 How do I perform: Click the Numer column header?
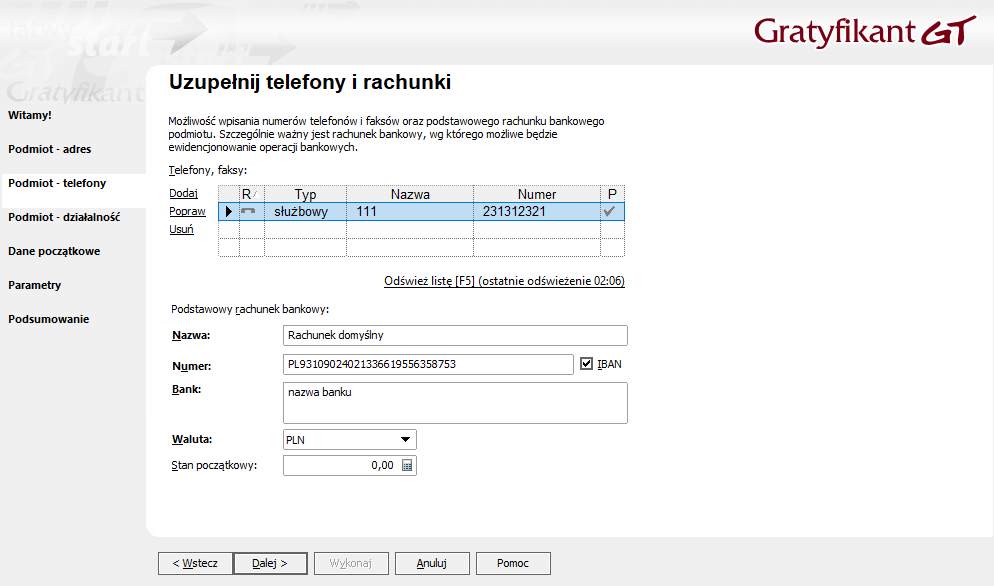click(x=537, y=194)
